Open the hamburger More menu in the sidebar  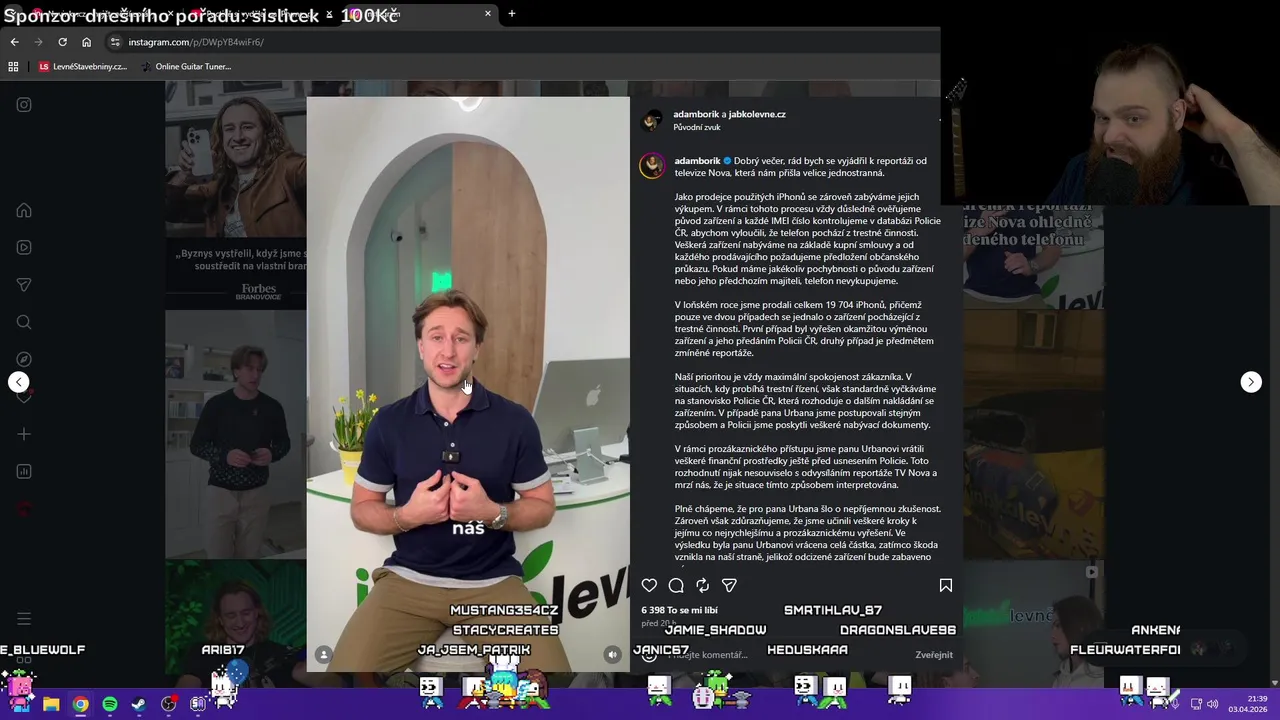click(24, 619)
